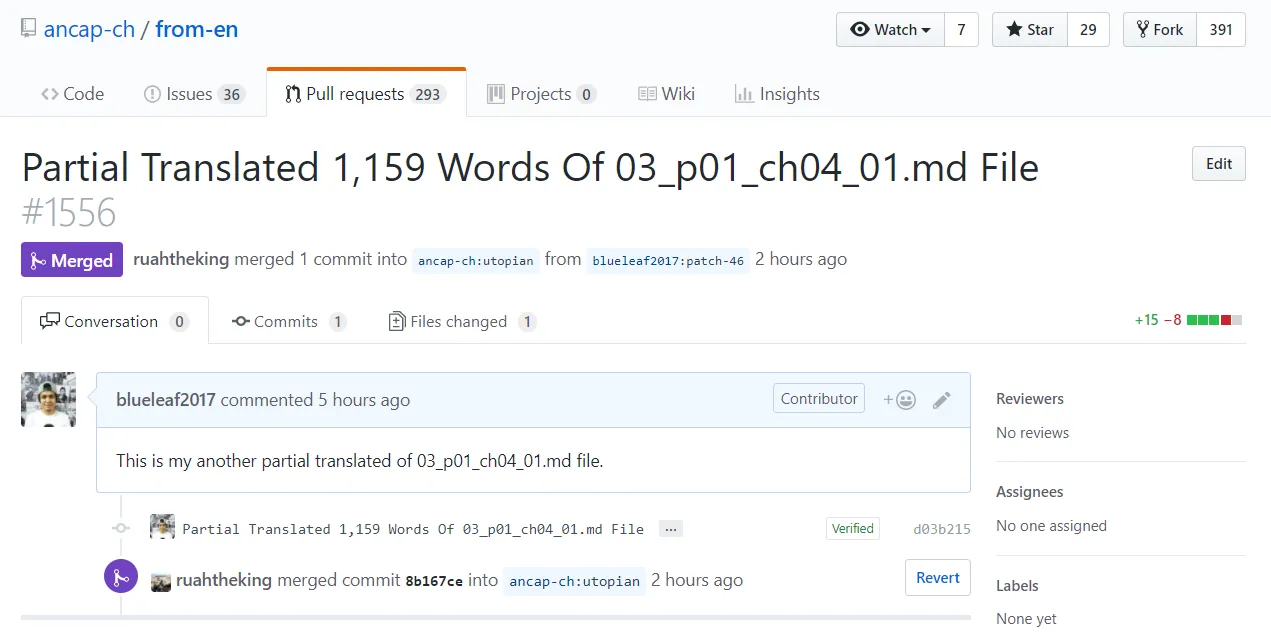Open the Labels sidebar section

1018,585
